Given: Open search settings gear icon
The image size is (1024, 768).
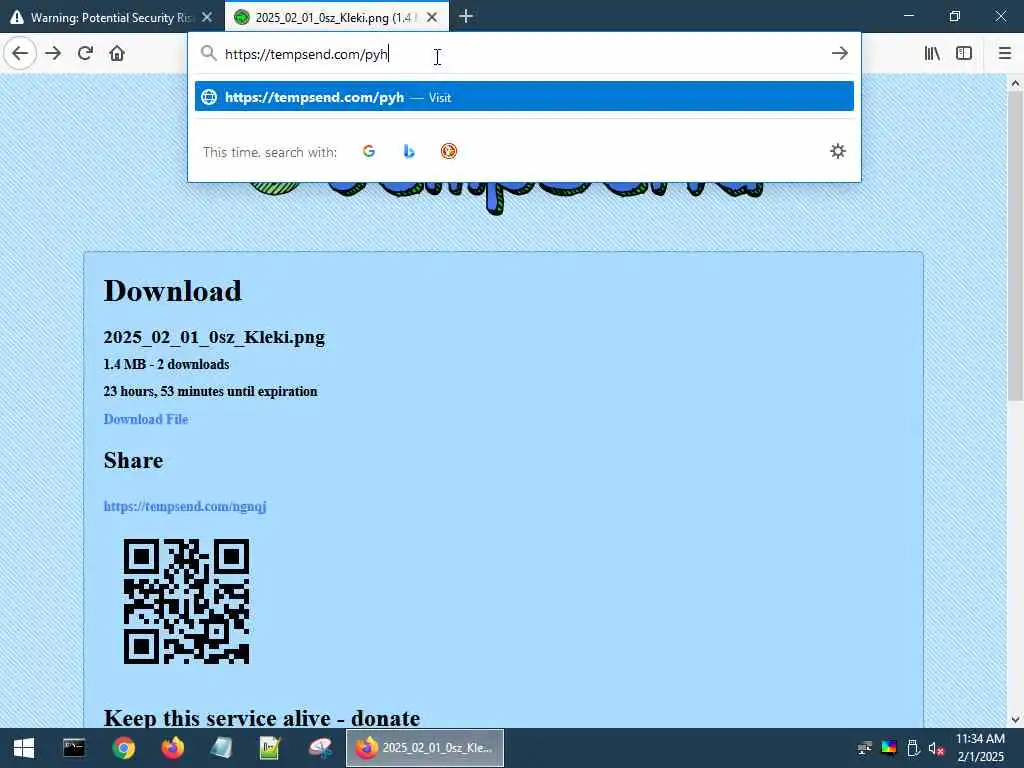Looking at the screenshot, I should pos(838,152).
